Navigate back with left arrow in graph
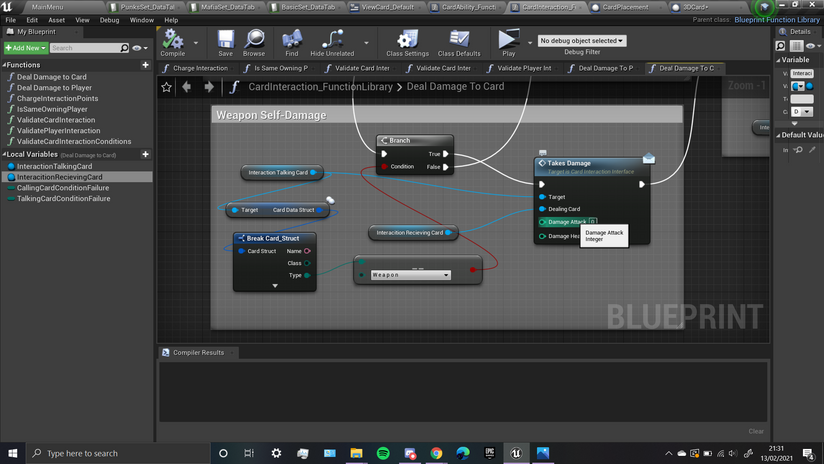Image resolution: width=824 pixels, height=464 pixels. (x=187, y=87)
